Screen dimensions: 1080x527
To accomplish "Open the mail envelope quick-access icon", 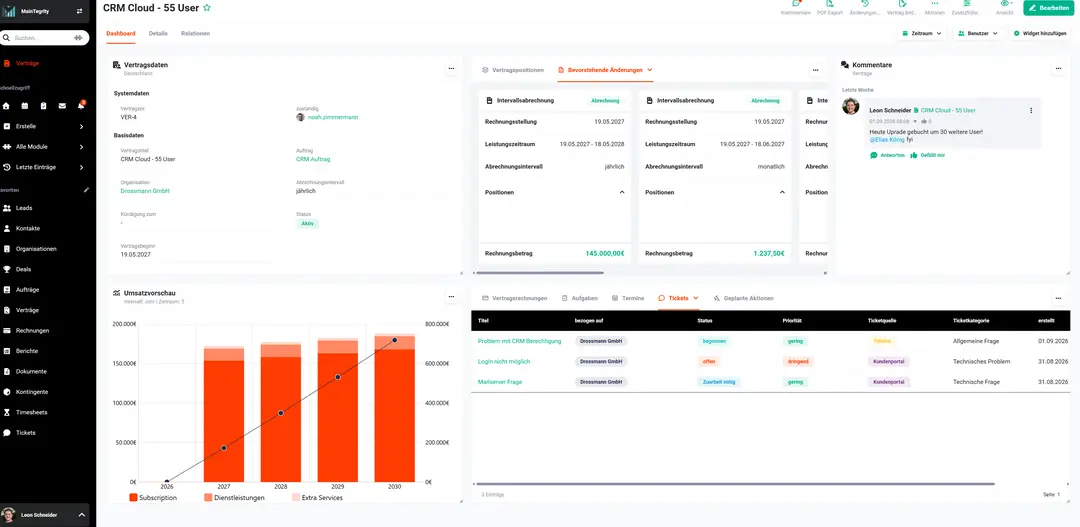I will (62, 106).
